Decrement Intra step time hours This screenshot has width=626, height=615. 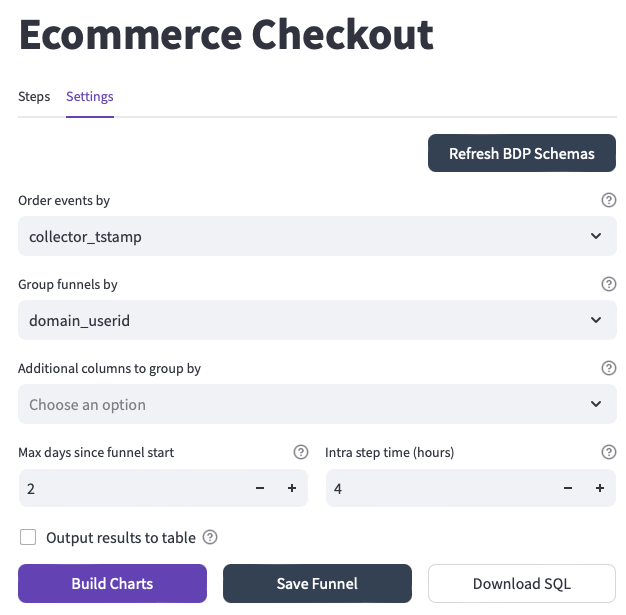tap(568, 488)
